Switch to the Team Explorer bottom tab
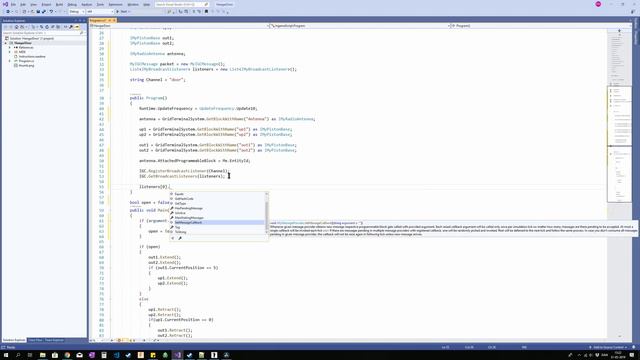The height and width of the screenshot is (360, 640). (54, 340)
